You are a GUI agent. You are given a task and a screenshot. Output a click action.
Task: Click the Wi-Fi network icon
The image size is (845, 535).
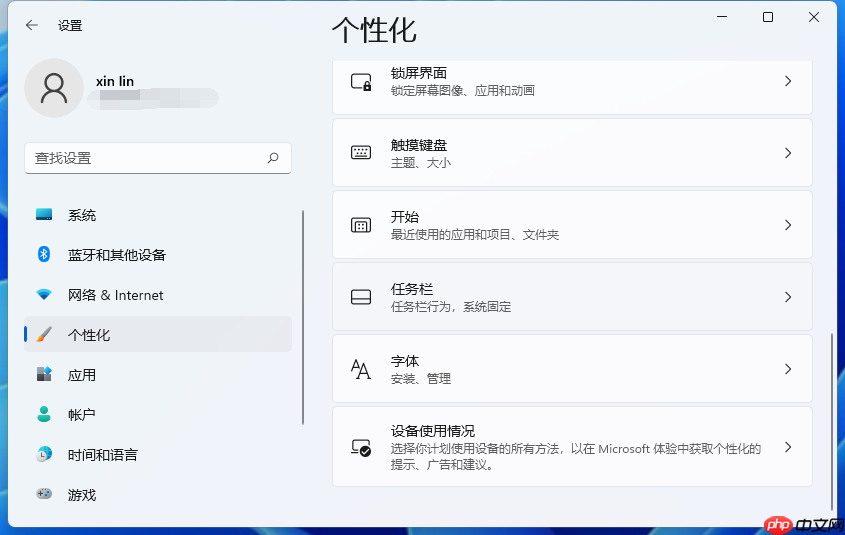pos(44,295)
